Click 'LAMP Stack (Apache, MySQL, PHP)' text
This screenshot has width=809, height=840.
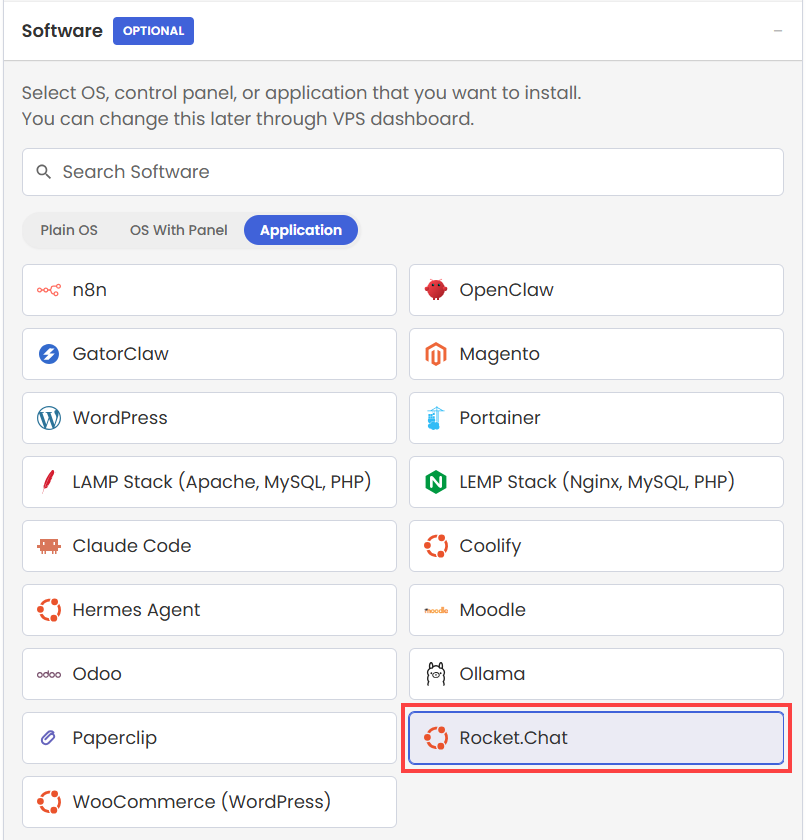[x=222, y=482]
